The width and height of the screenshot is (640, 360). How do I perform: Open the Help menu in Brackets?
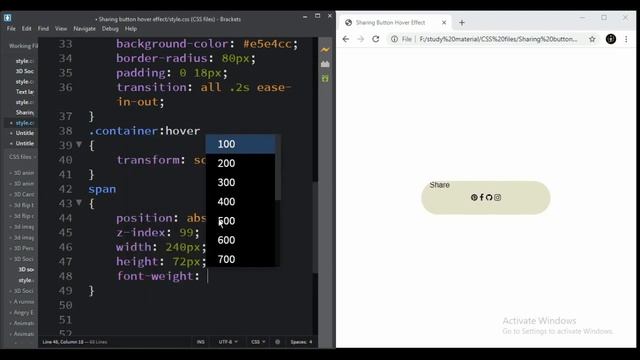[x=131, y=29]
